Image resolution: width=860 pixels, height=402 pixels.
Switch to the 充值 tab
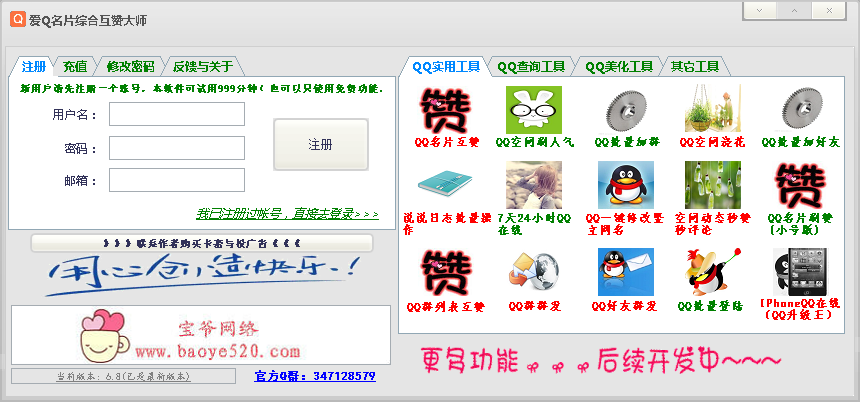click(x=75, y=67)
